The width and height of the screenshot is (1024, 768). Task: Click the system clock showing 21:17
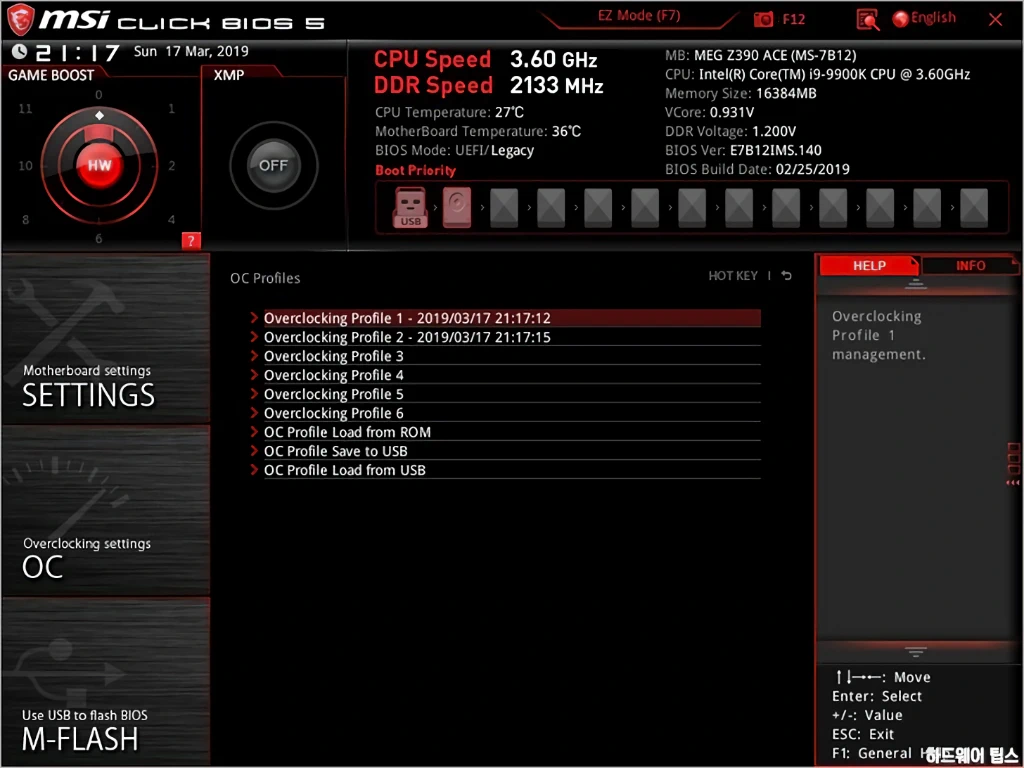[x=77, y=52]
